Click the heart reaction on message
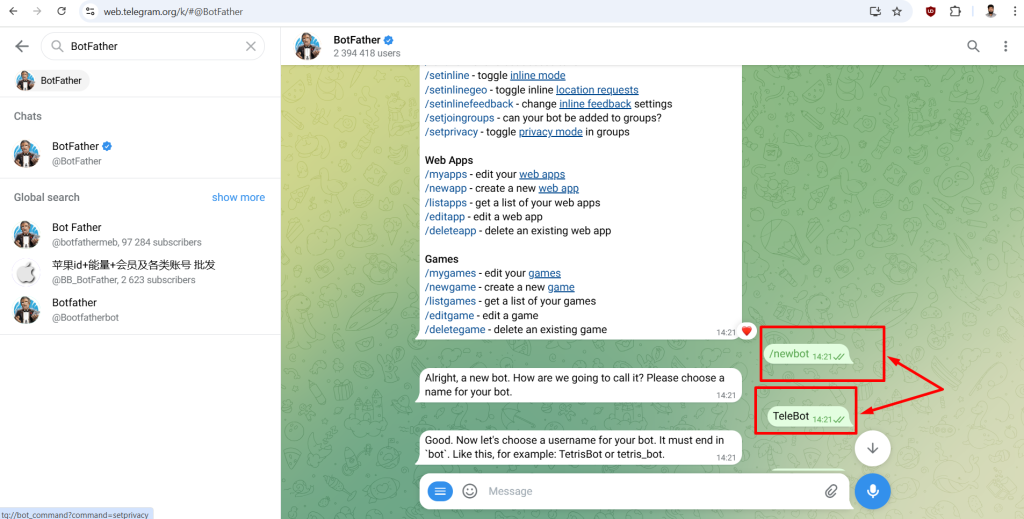 pyautogui.click(x=747, y=331)
